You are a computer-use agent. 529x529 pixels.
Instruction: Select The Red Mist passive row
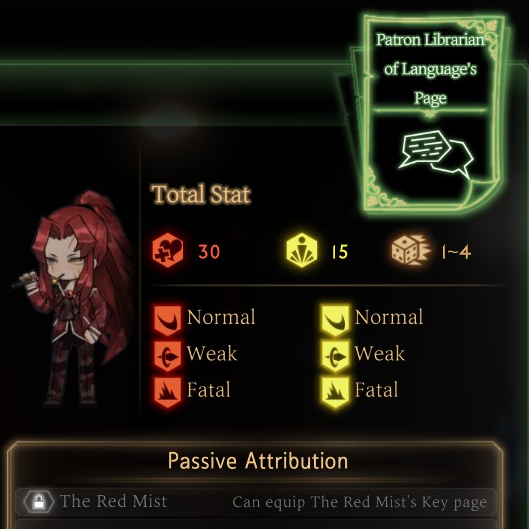pyautogui.click(x=256, y=502)
